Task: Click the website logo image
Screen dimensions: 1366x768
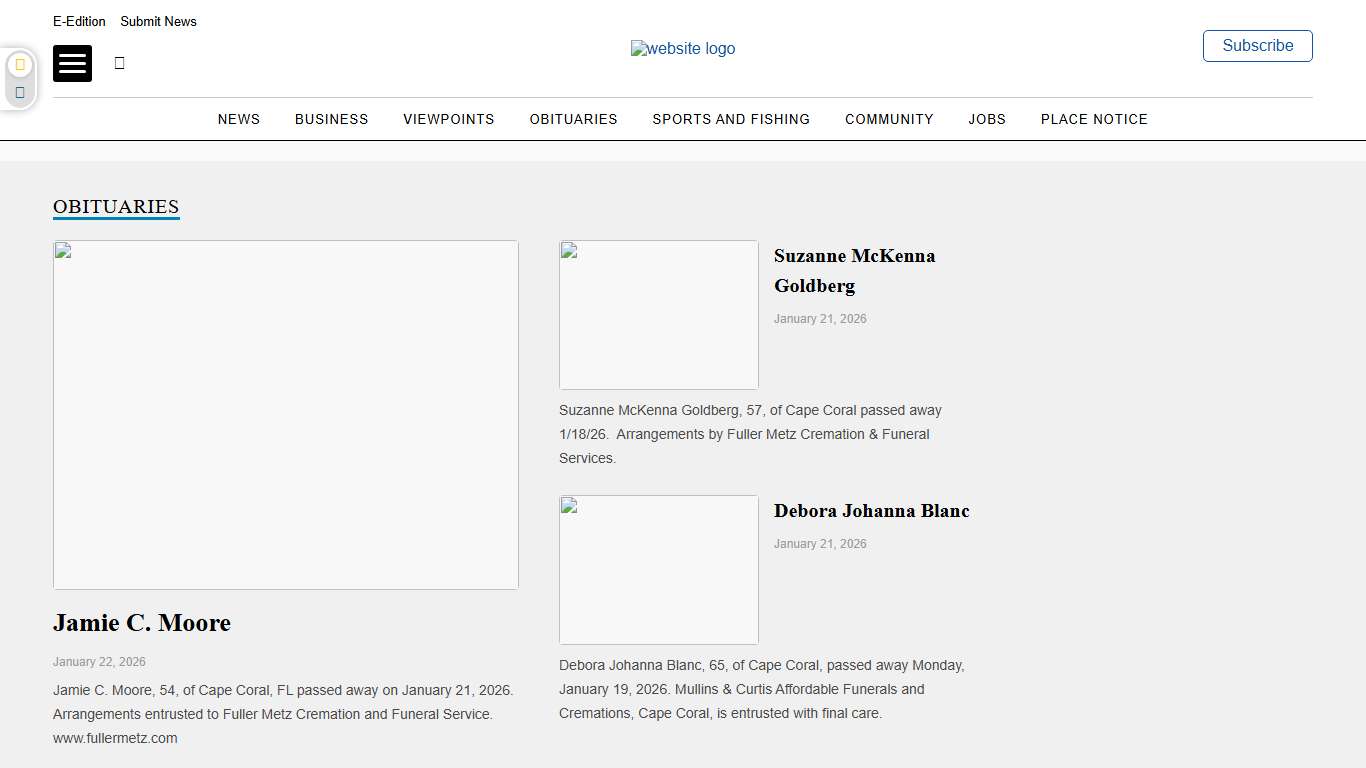Action: 683,49
